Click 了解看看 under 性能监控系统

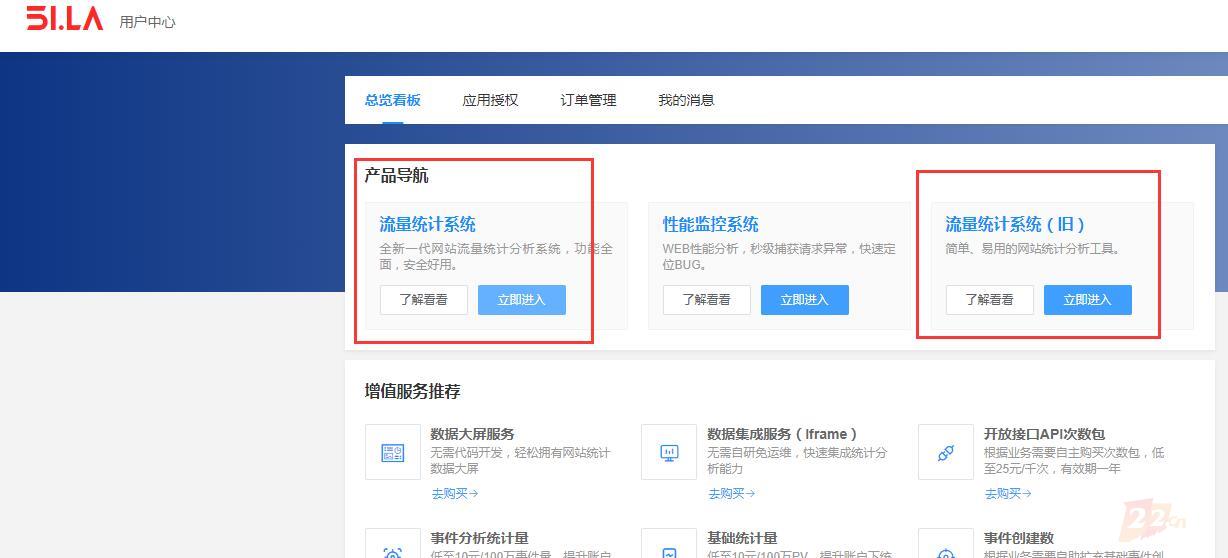(707, 300)
